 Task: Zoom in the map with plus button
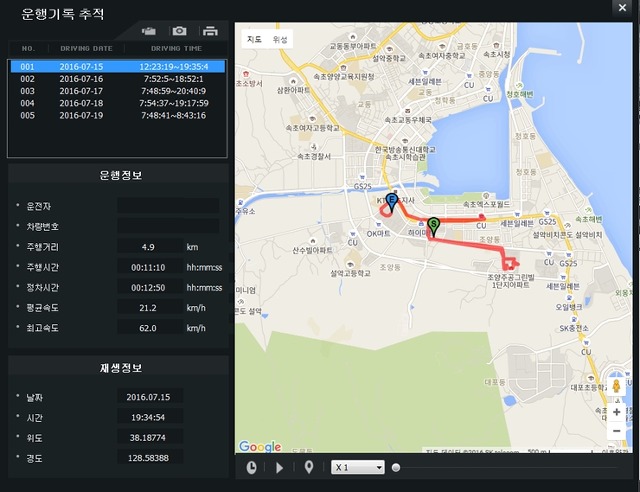[x=617, y=412]
